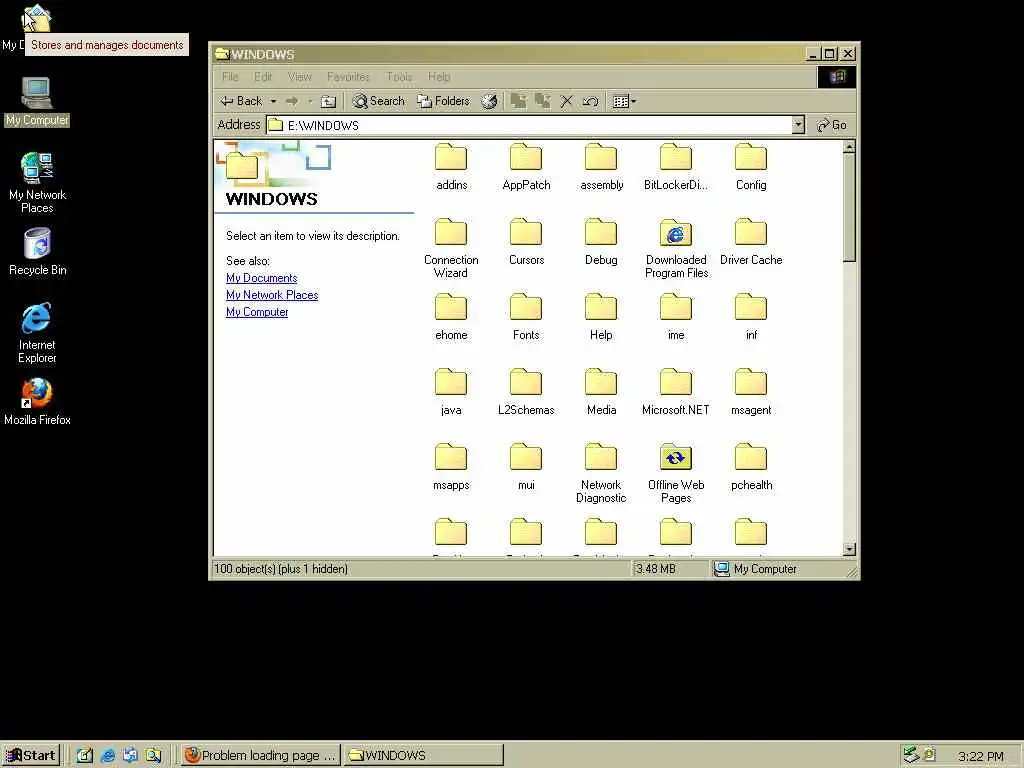Viewport: 1024px width, 768px height.
Task: Select the Driver Cache folder
Action: (751, 242)
